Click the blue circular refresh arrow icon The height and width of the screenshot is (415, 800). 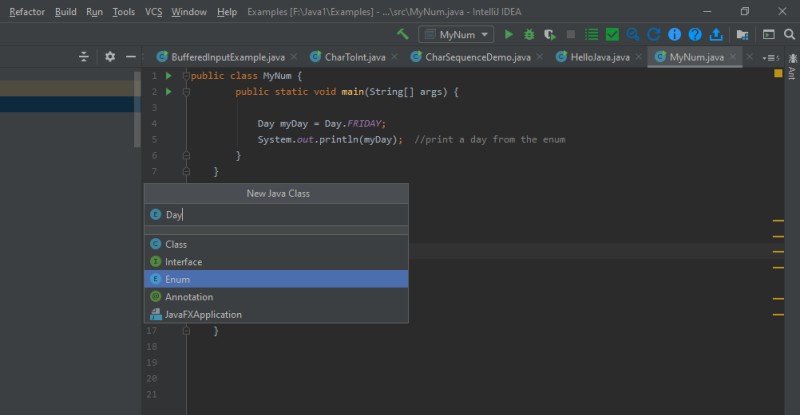point(654,34)
